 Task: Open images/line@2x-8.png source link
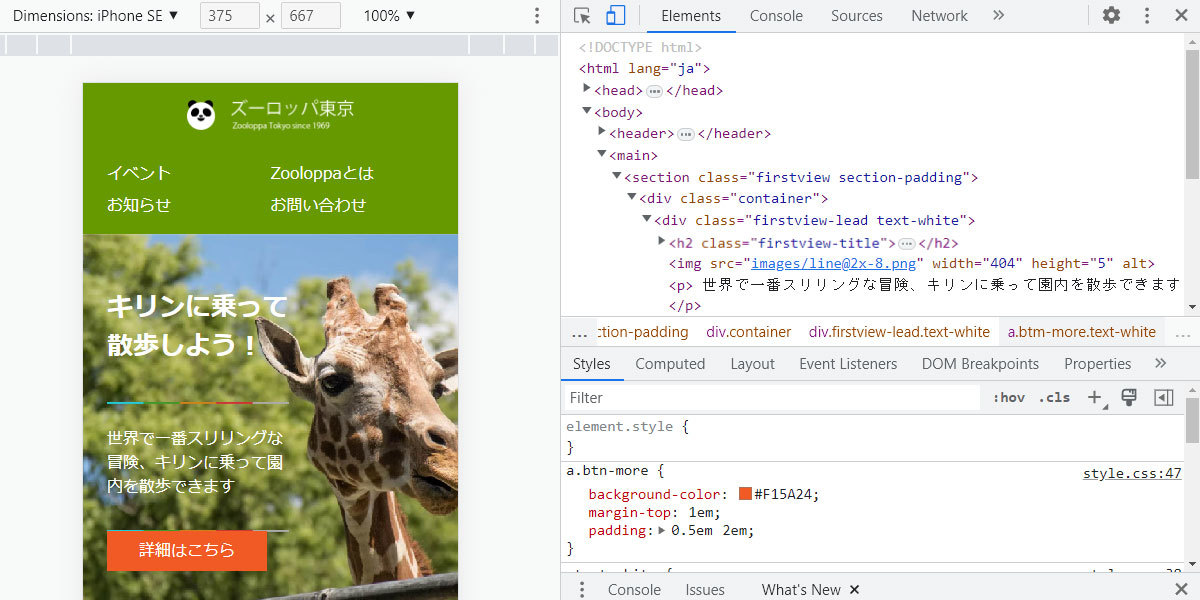833,264
